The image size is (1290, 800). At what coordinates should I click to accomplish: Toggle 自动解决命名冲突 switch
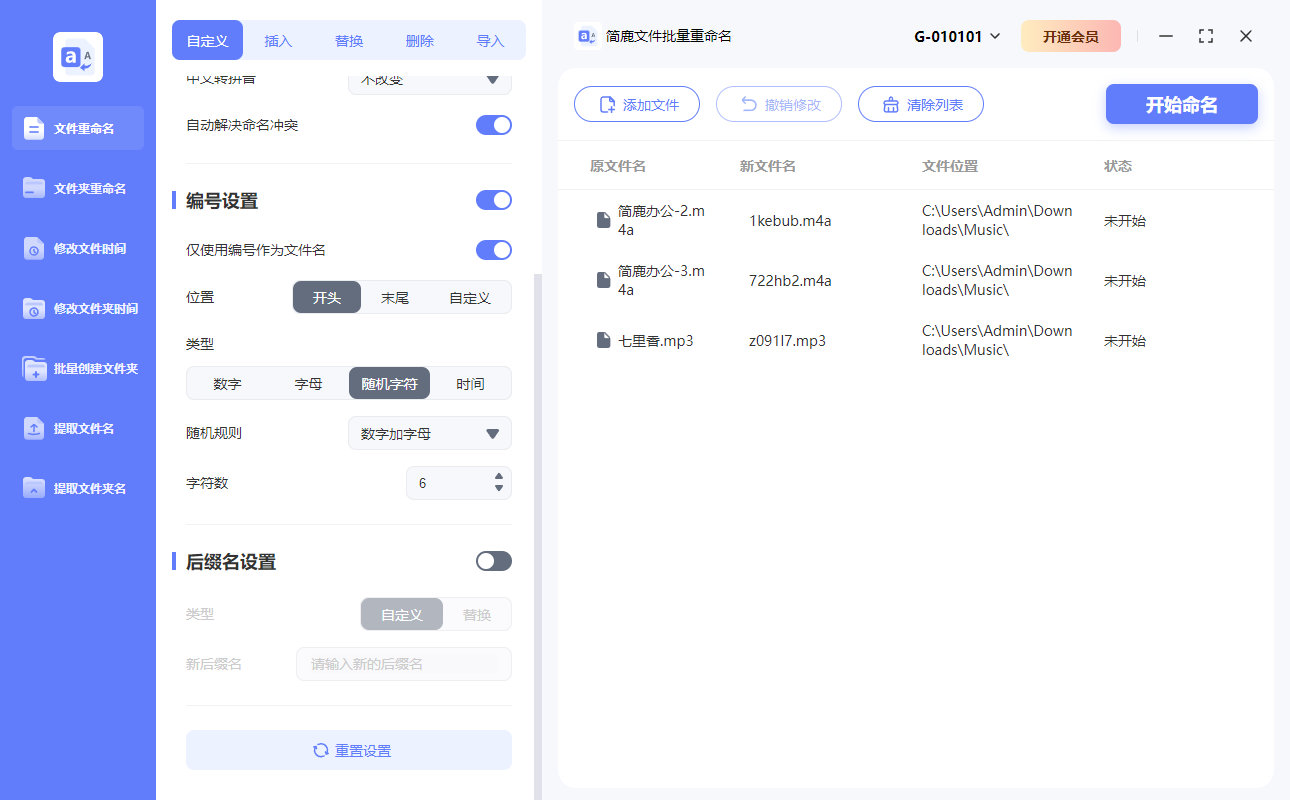(493, 125)
